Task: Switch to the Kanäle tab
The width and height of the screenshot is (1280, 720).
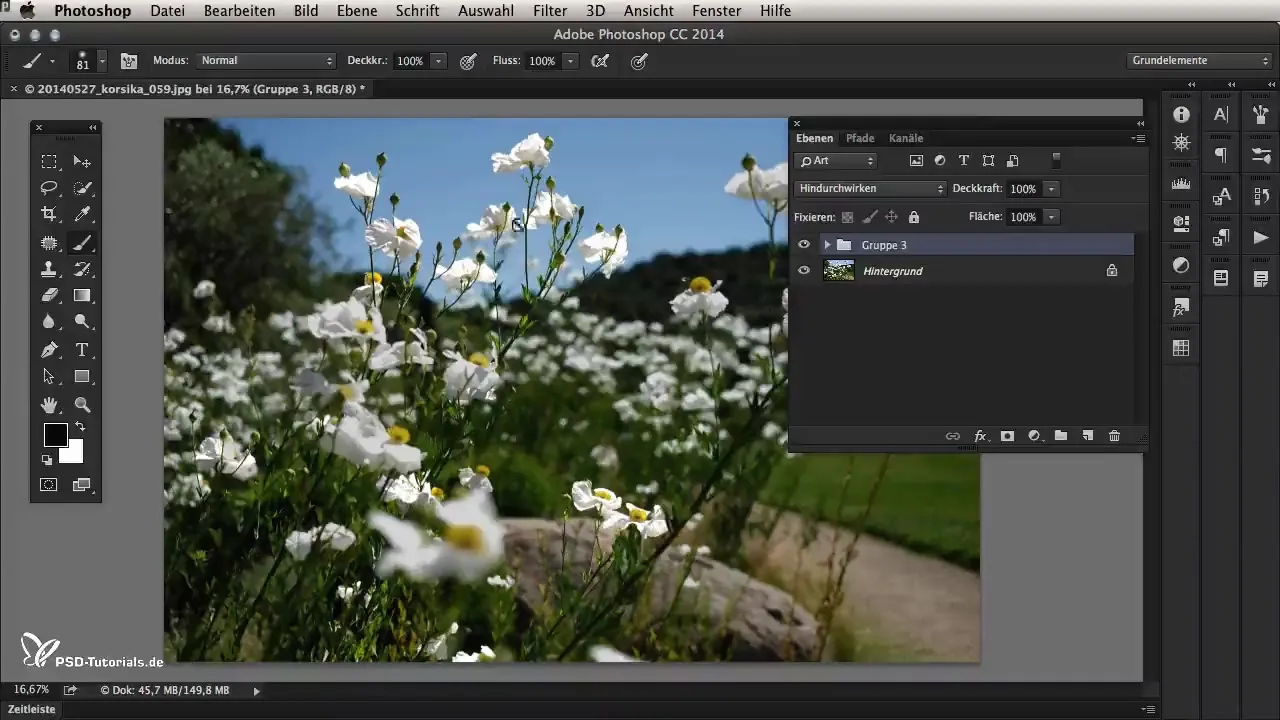Action: [906, 138]
